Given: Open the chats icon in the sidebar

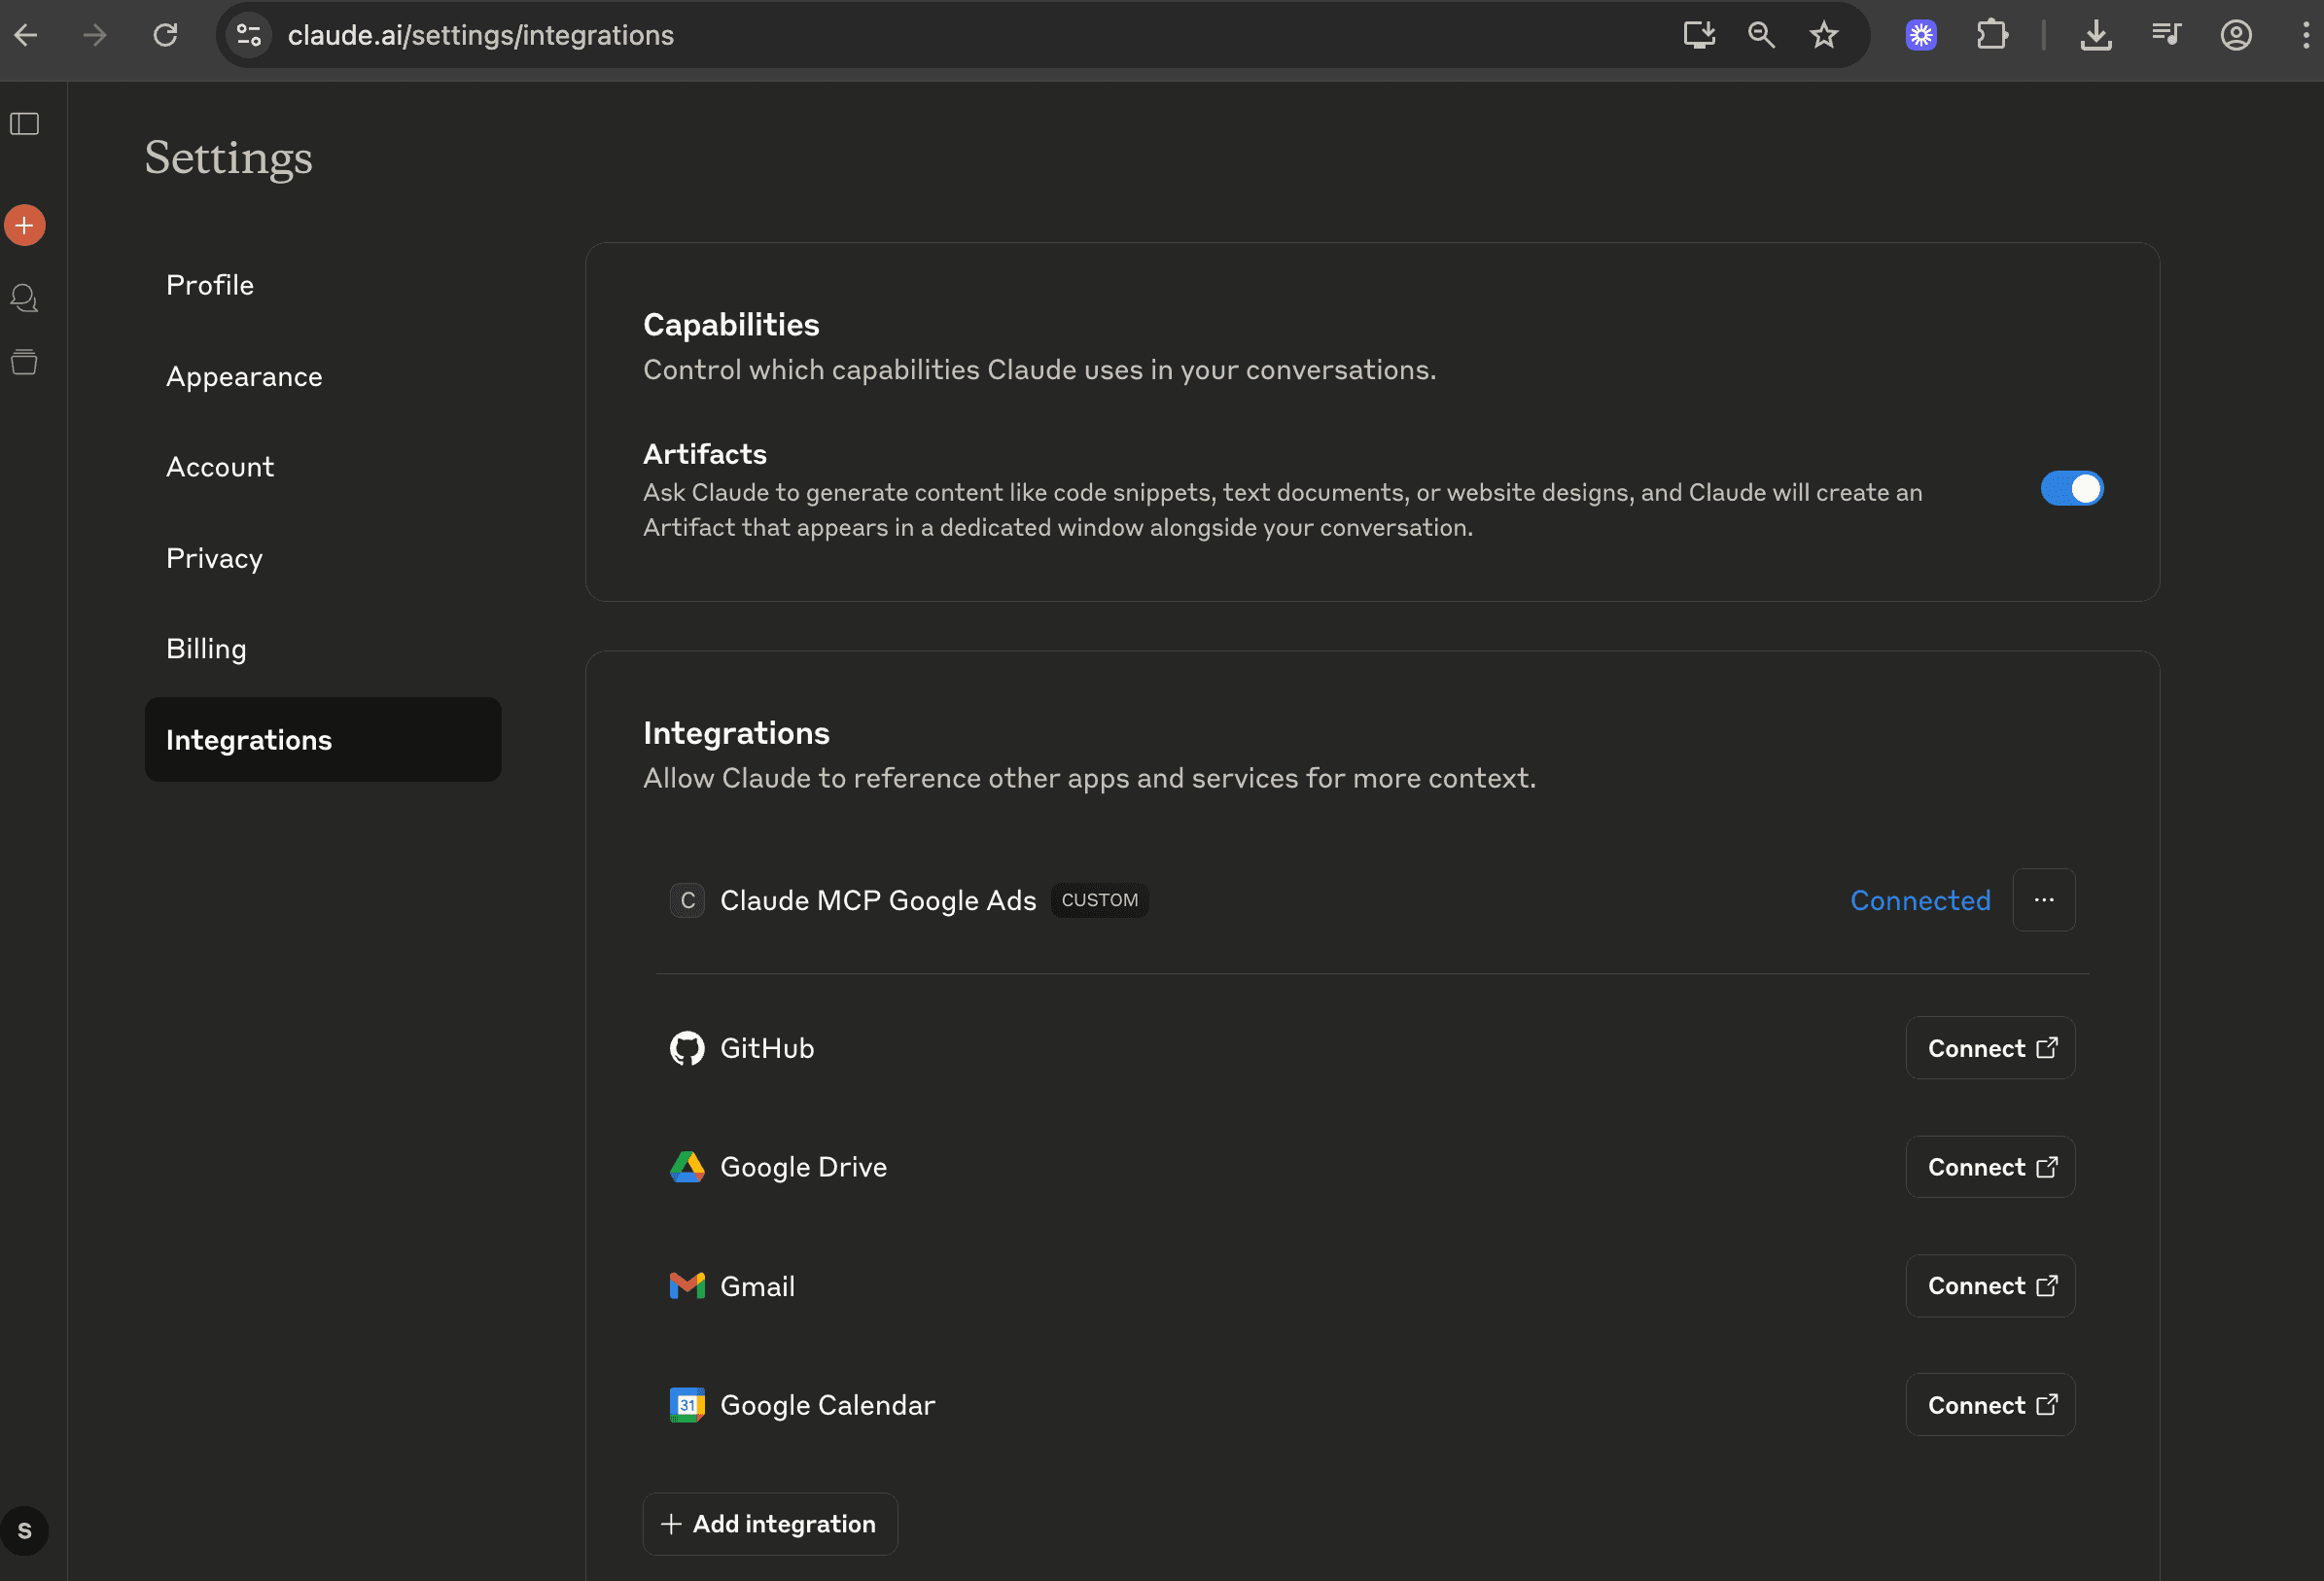Looking at the screenshot, I should click(x=25, y=297).
